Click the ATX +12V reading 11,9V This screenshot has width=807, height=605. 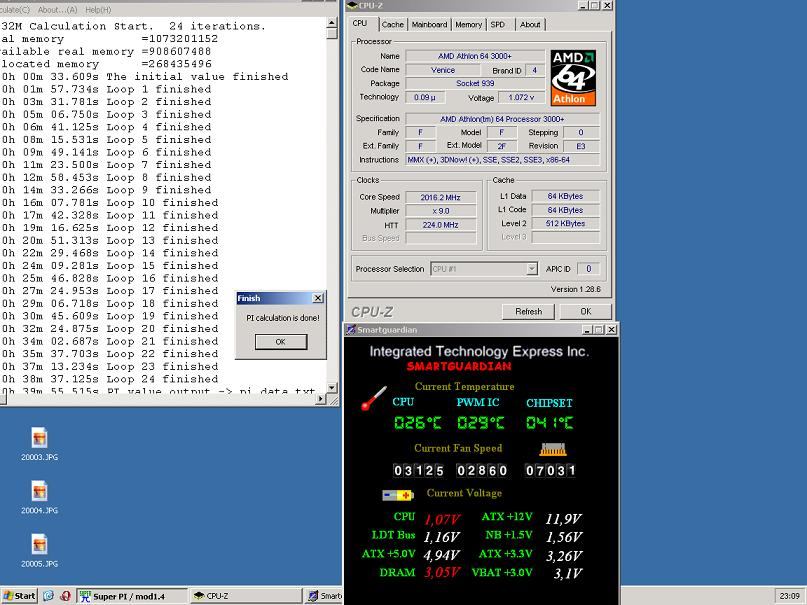(x=564, y=519)
